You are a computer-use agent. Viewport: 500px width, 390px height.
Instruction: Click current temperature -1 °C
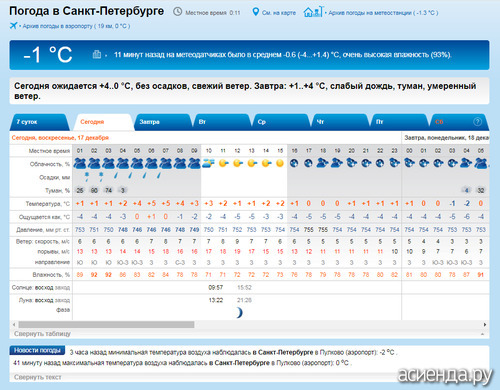pyautogui.click(x=48, y=54)
